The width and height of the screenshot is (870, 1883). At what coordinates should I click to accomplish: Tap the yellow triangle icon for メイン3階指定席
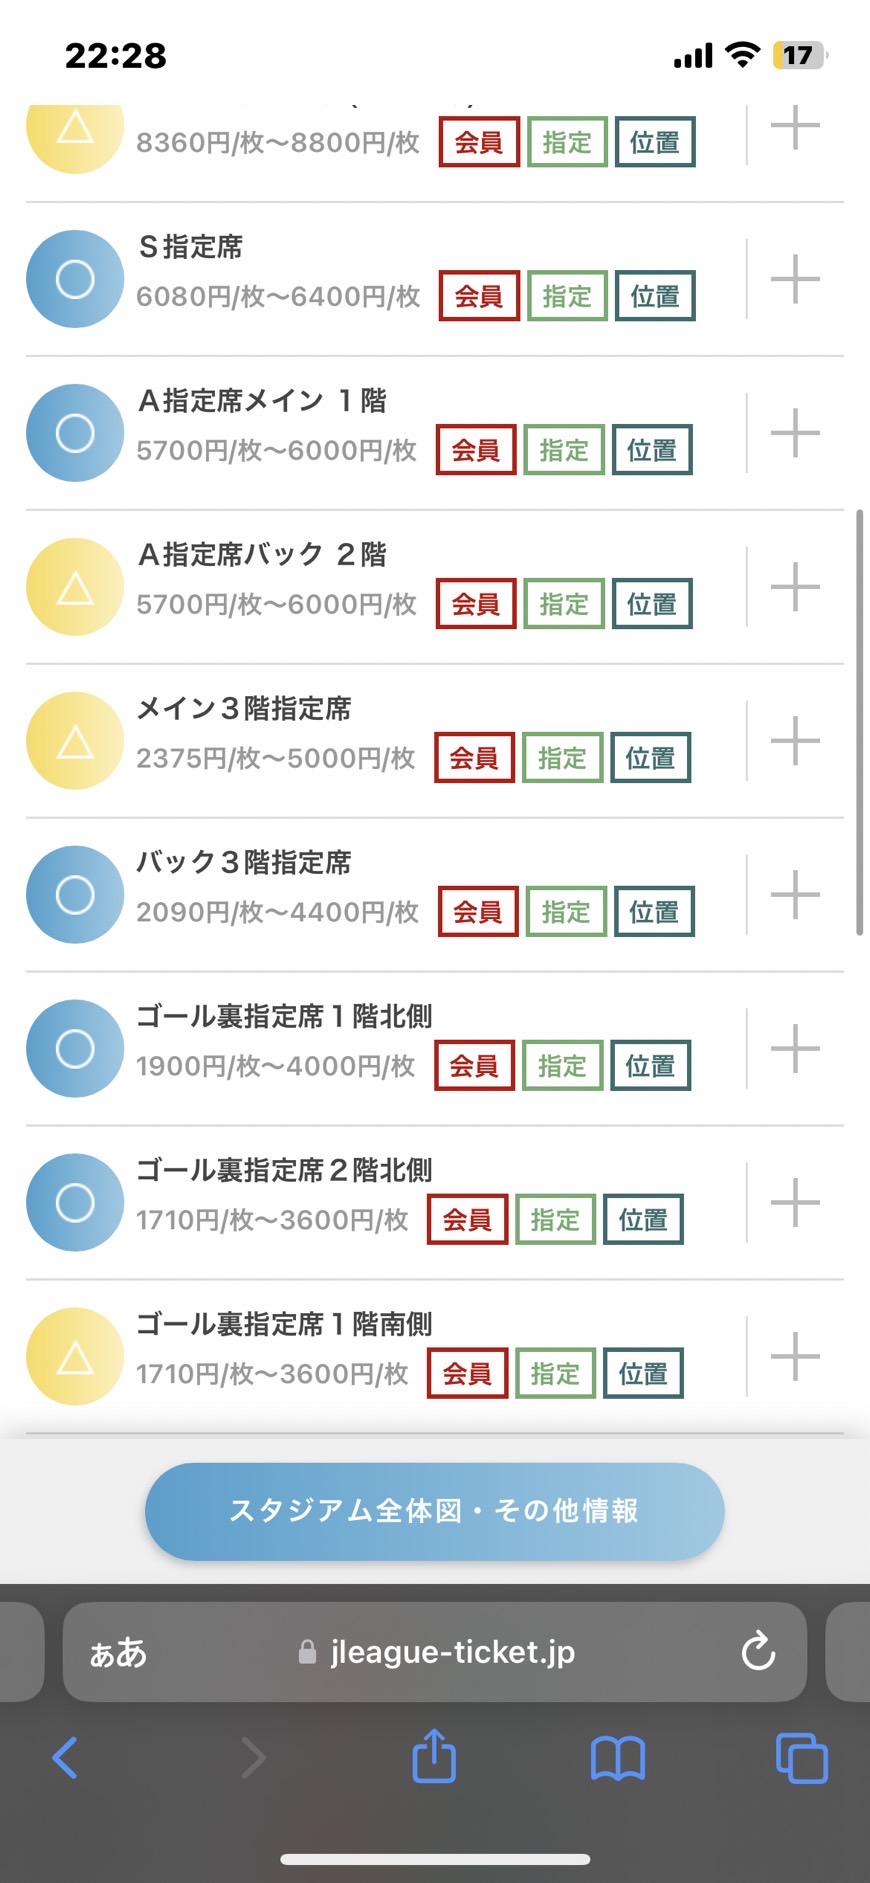pyautogui.click(x=75, y=741)
